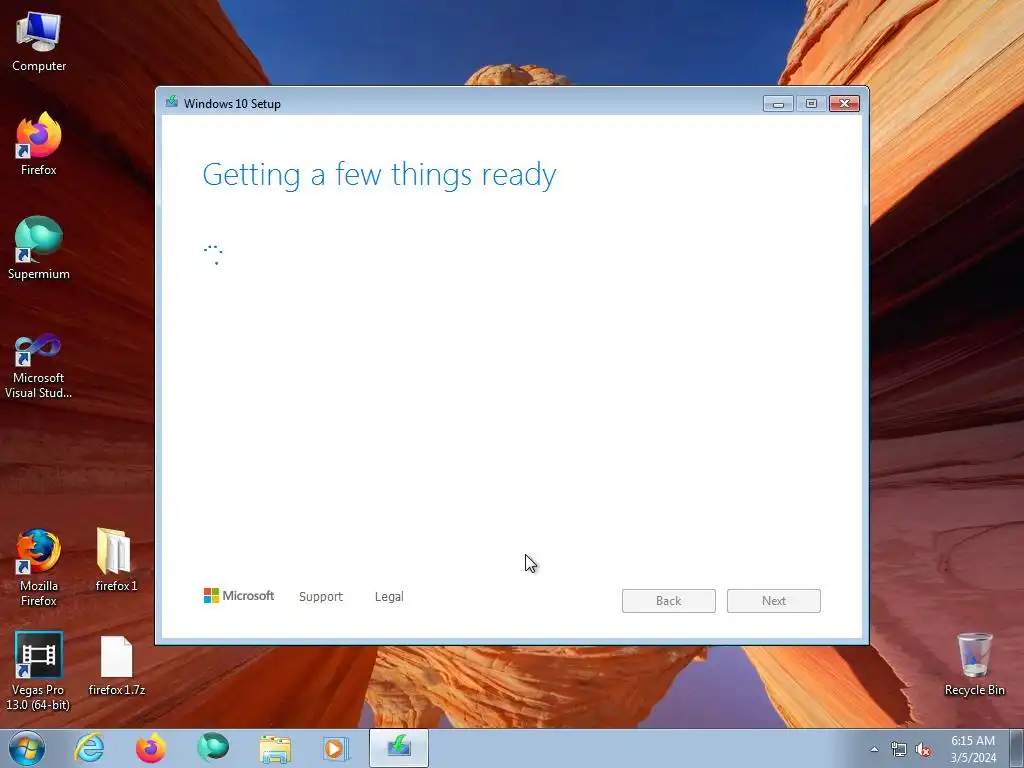
Task: Show hidden tray icons arrow
Action: tap(874, 749)
